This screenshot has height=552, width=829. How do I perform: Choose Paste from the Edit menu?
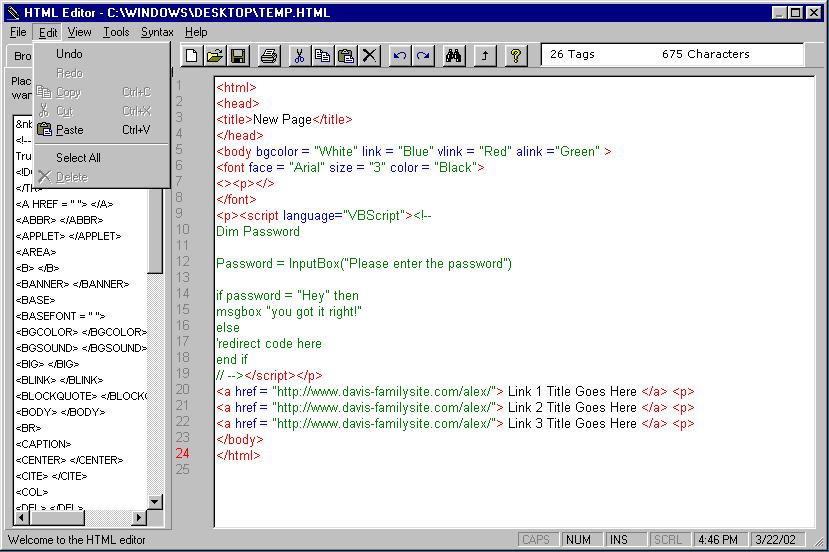click(70, 130)
